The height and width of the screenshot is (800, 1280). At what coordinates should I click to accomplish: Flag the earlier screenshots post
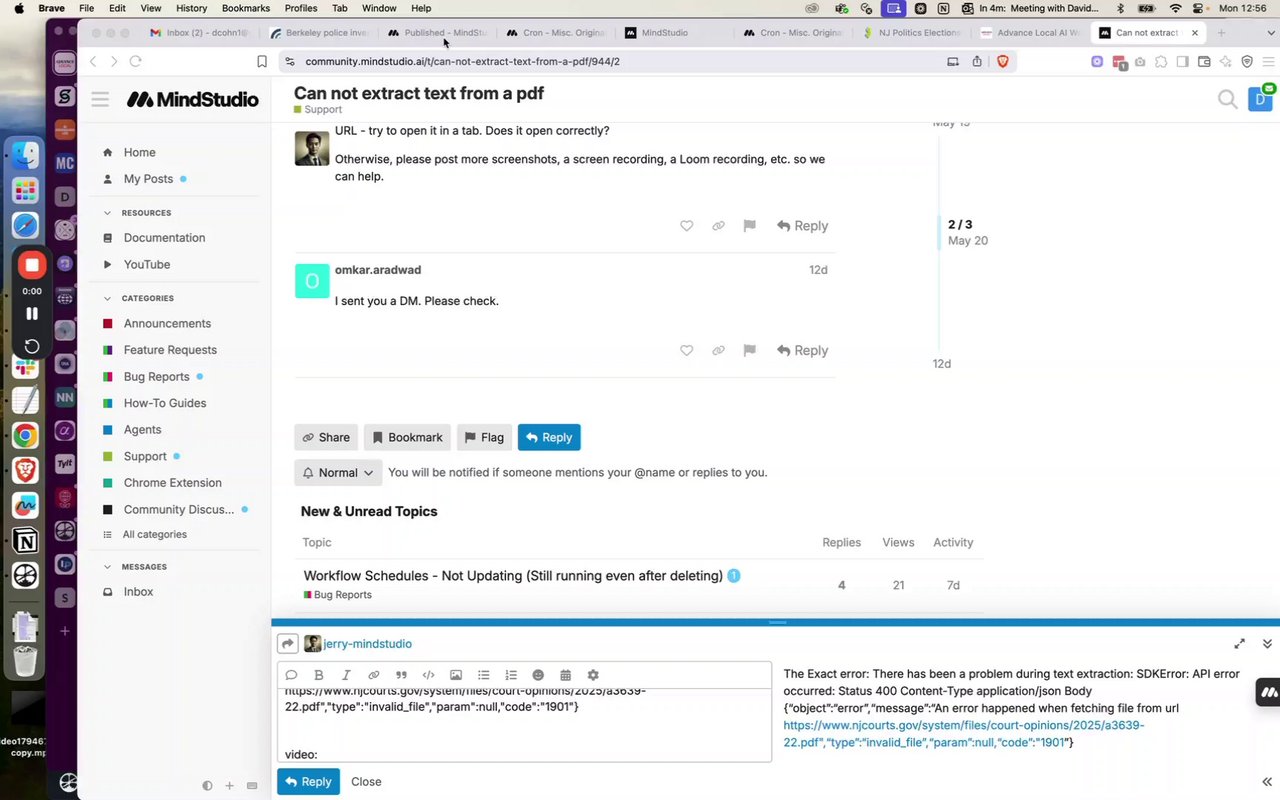[749, 226]
